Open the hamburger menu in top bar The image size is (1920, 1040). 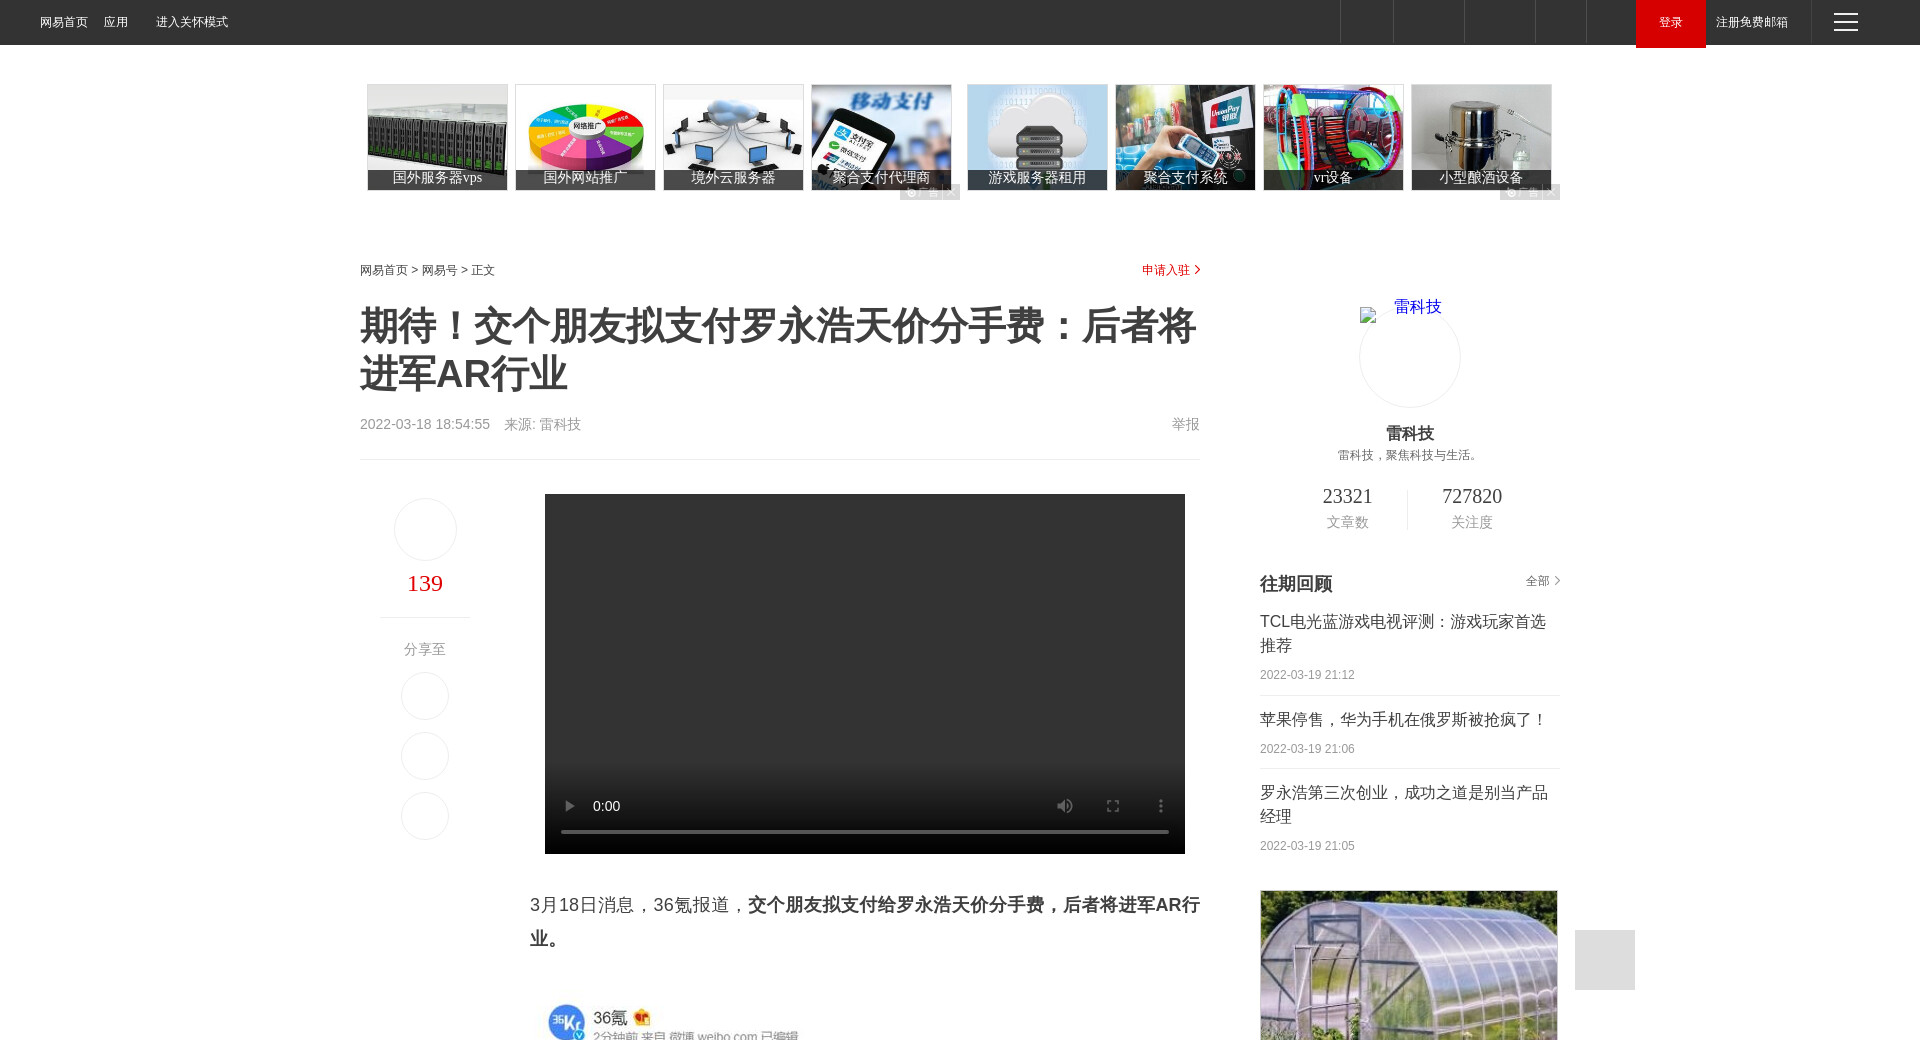tap(1846, 22)
